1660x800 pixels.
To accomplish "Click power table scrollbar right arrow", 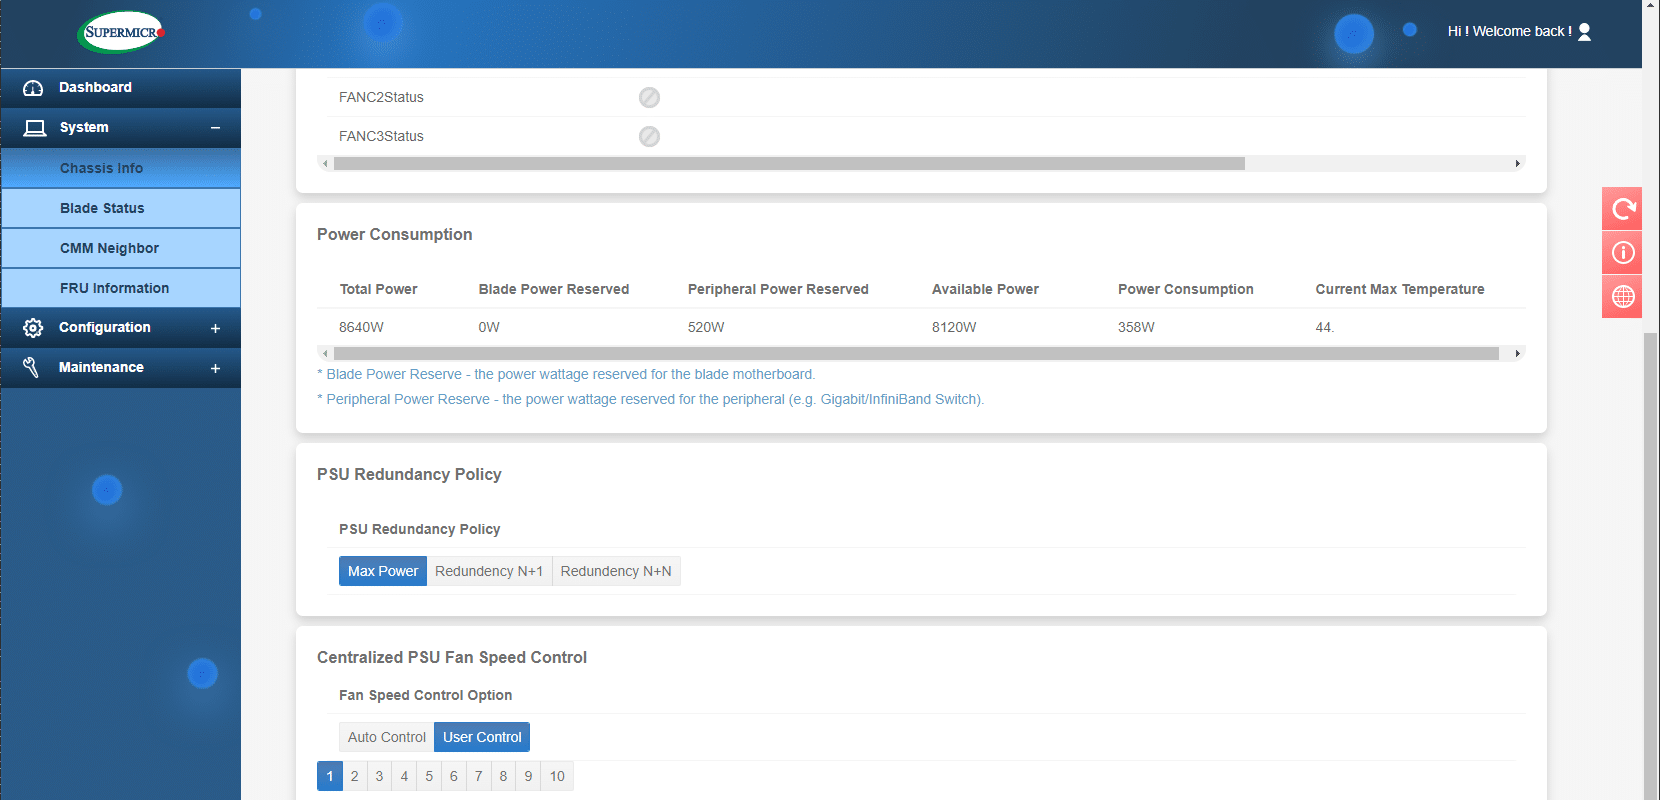I will tap(1517, 353).
